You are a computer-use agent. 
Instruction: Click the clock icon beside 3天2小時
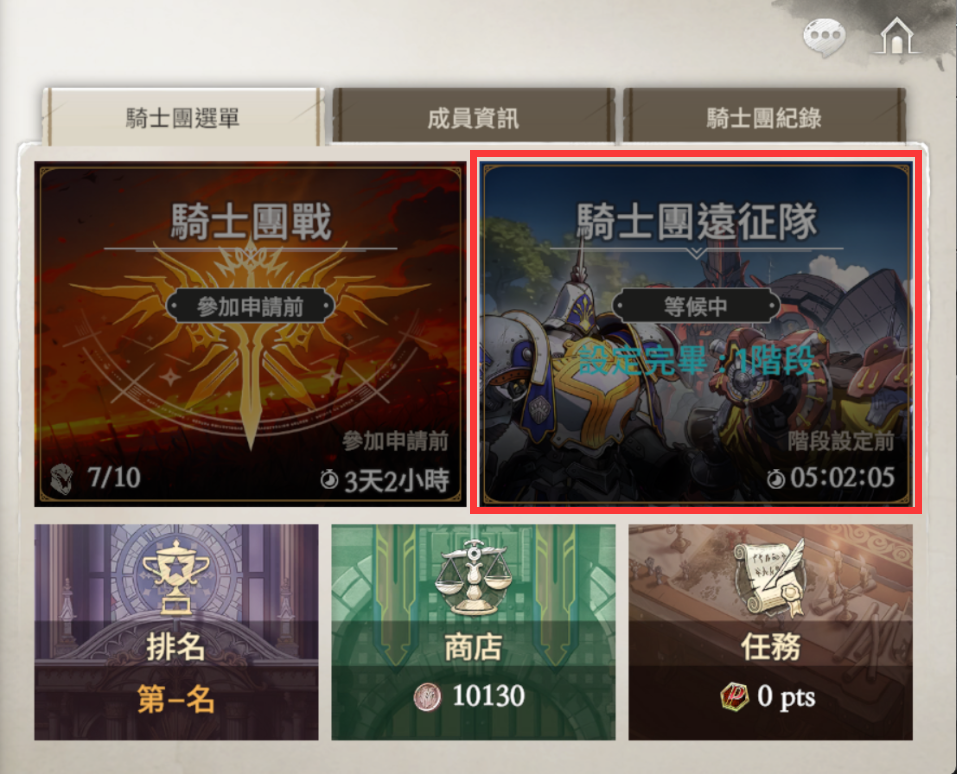330,480
